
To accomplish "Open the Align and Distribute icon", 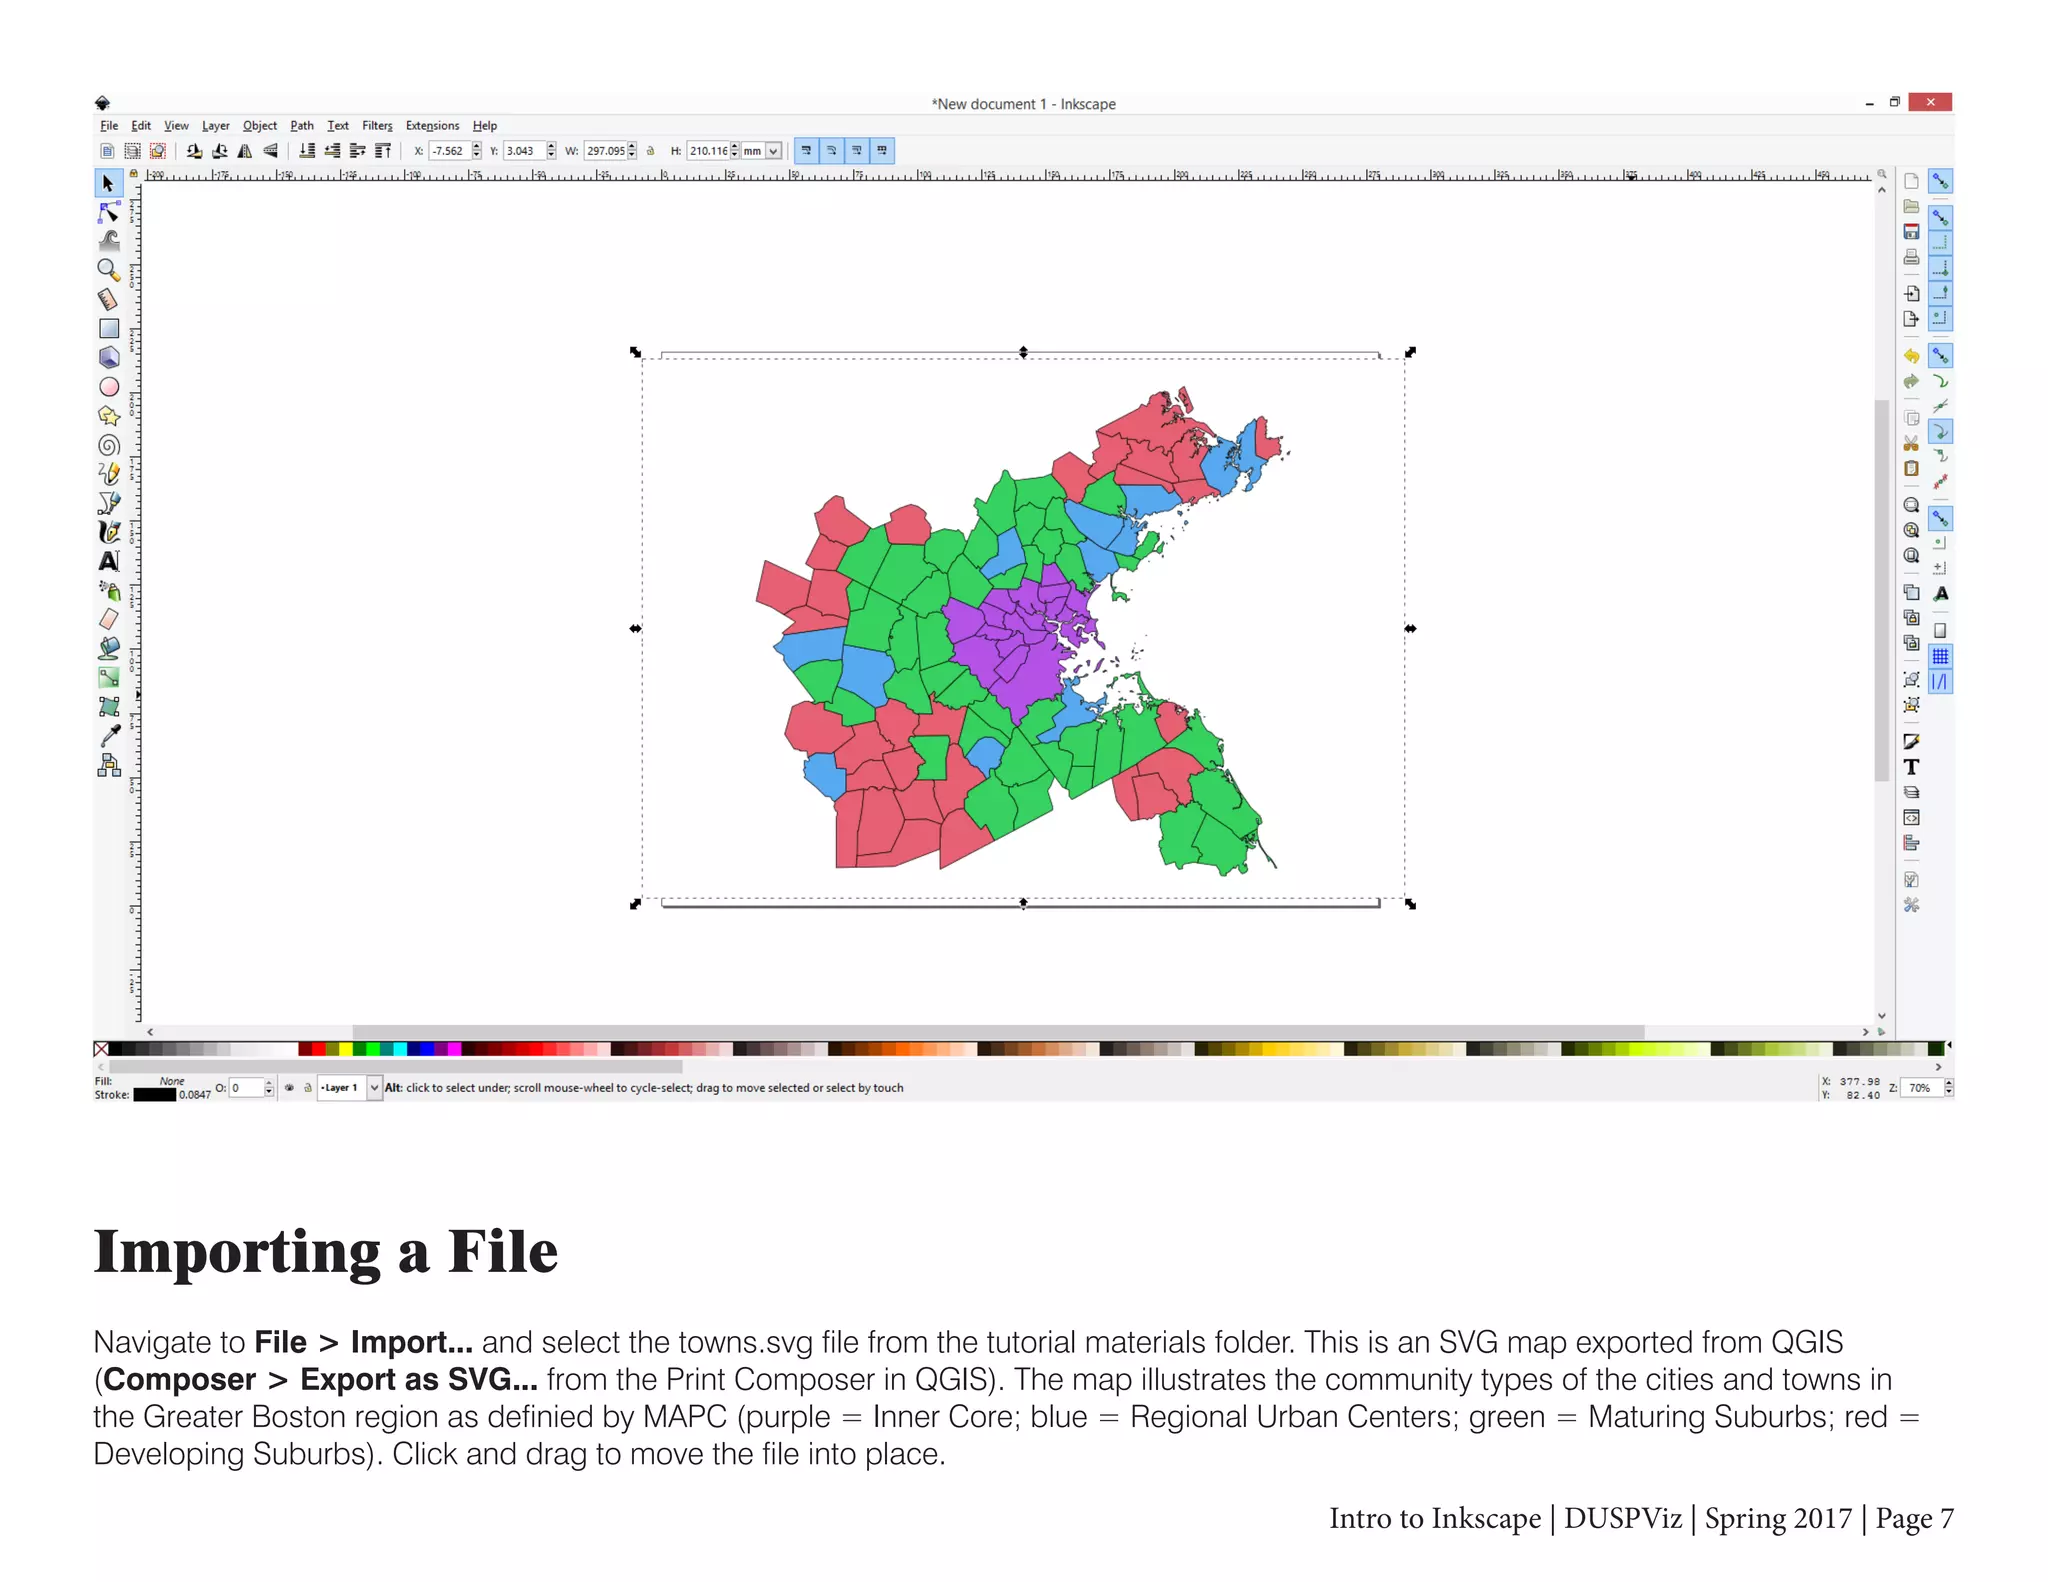I will [1911, 843].
